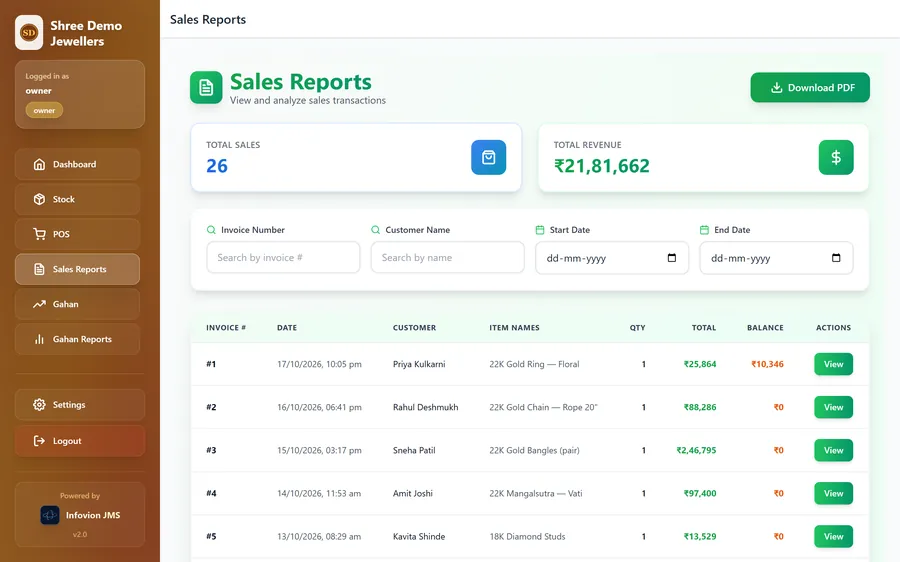The image size is (900, 562).
Task: Open the Gahan menu item
Action: 77,304
